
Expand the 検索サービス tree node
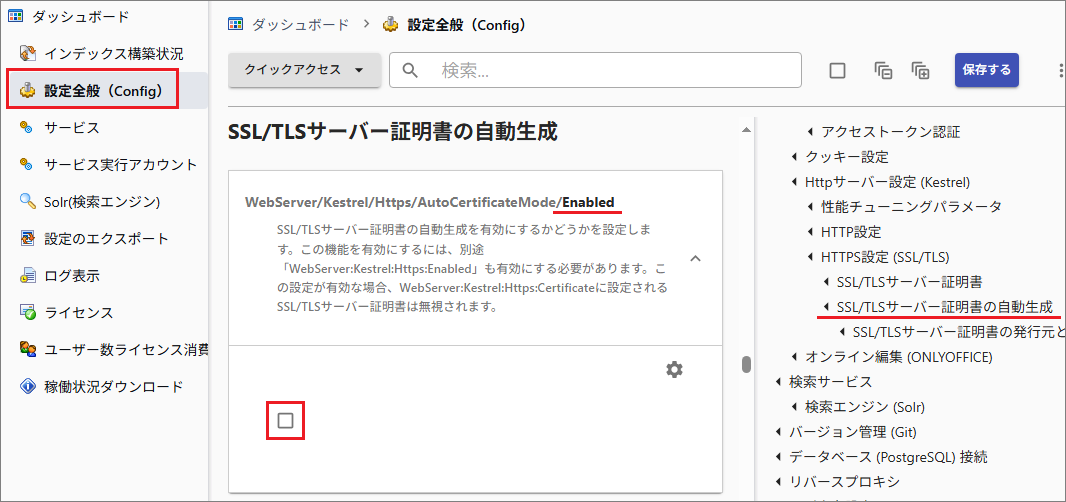[779, 382]
